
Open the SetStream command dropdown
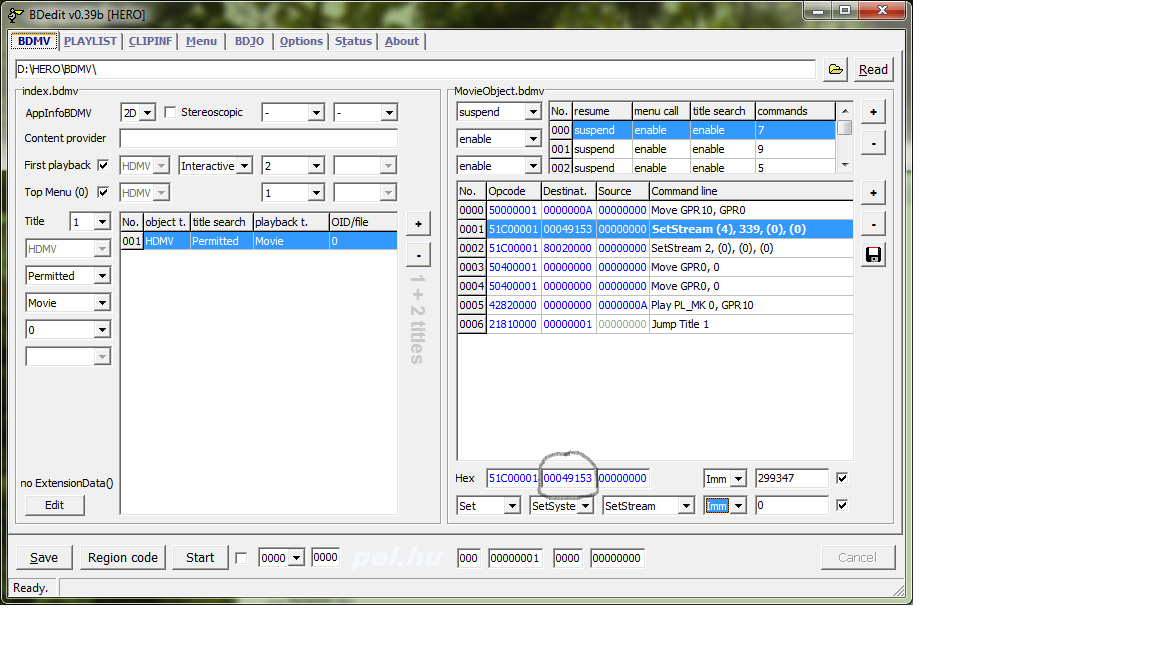click(686, 506)
